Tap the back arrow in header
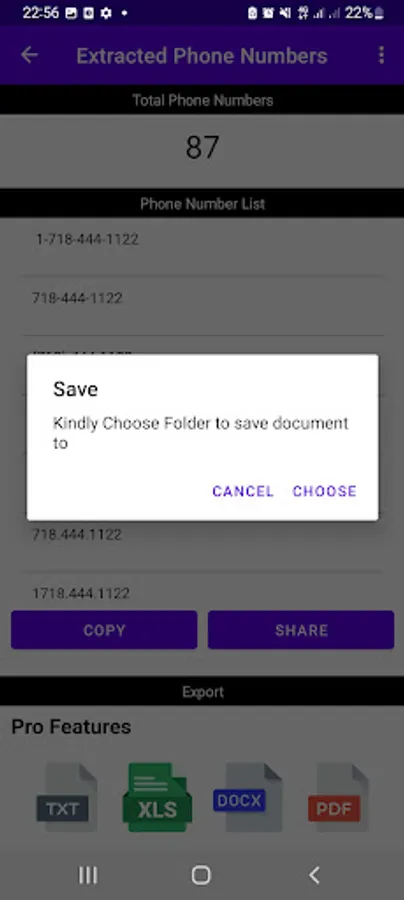The height and width of the screenshot is (900, 404). [x=29, y=55]
